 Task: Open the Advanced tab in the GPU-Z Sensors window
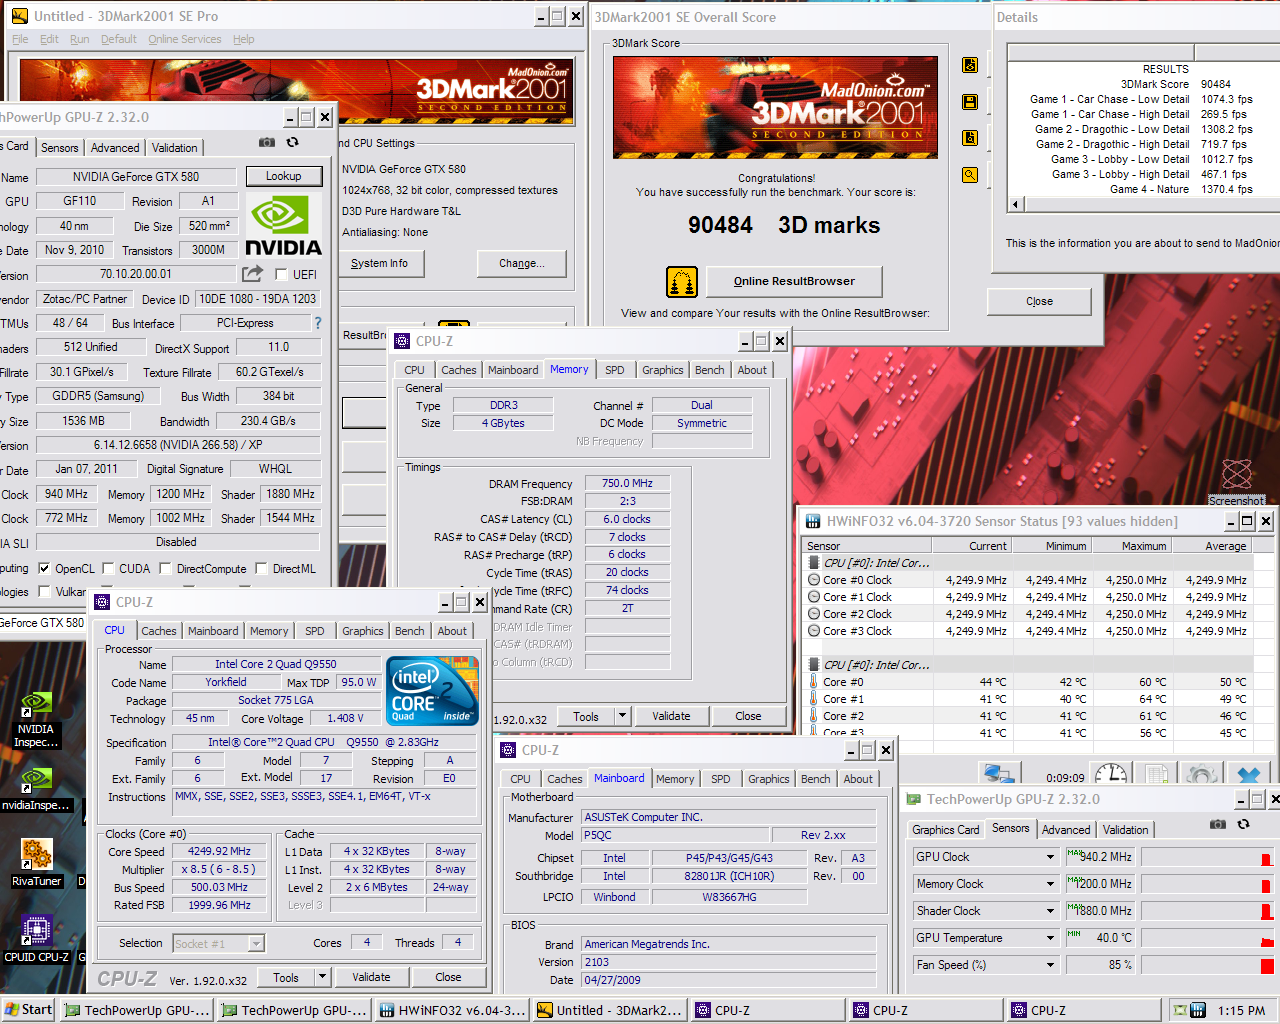[1066, 830]
